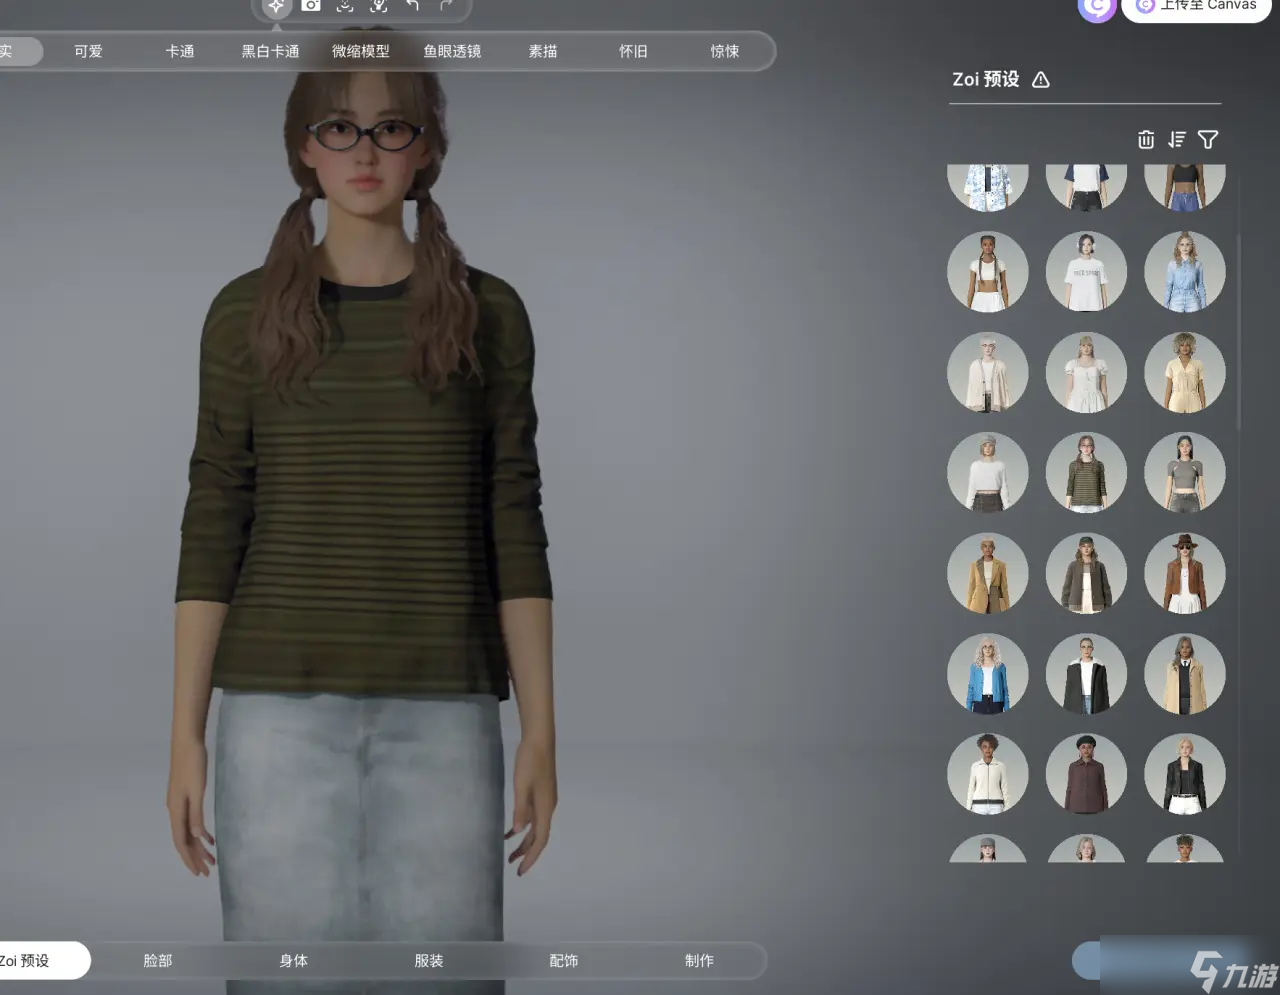Apply the 黑白卡通 style filter
This screenshot has height=995, width=1280.
pyautogui.click(x=270, y=51)
